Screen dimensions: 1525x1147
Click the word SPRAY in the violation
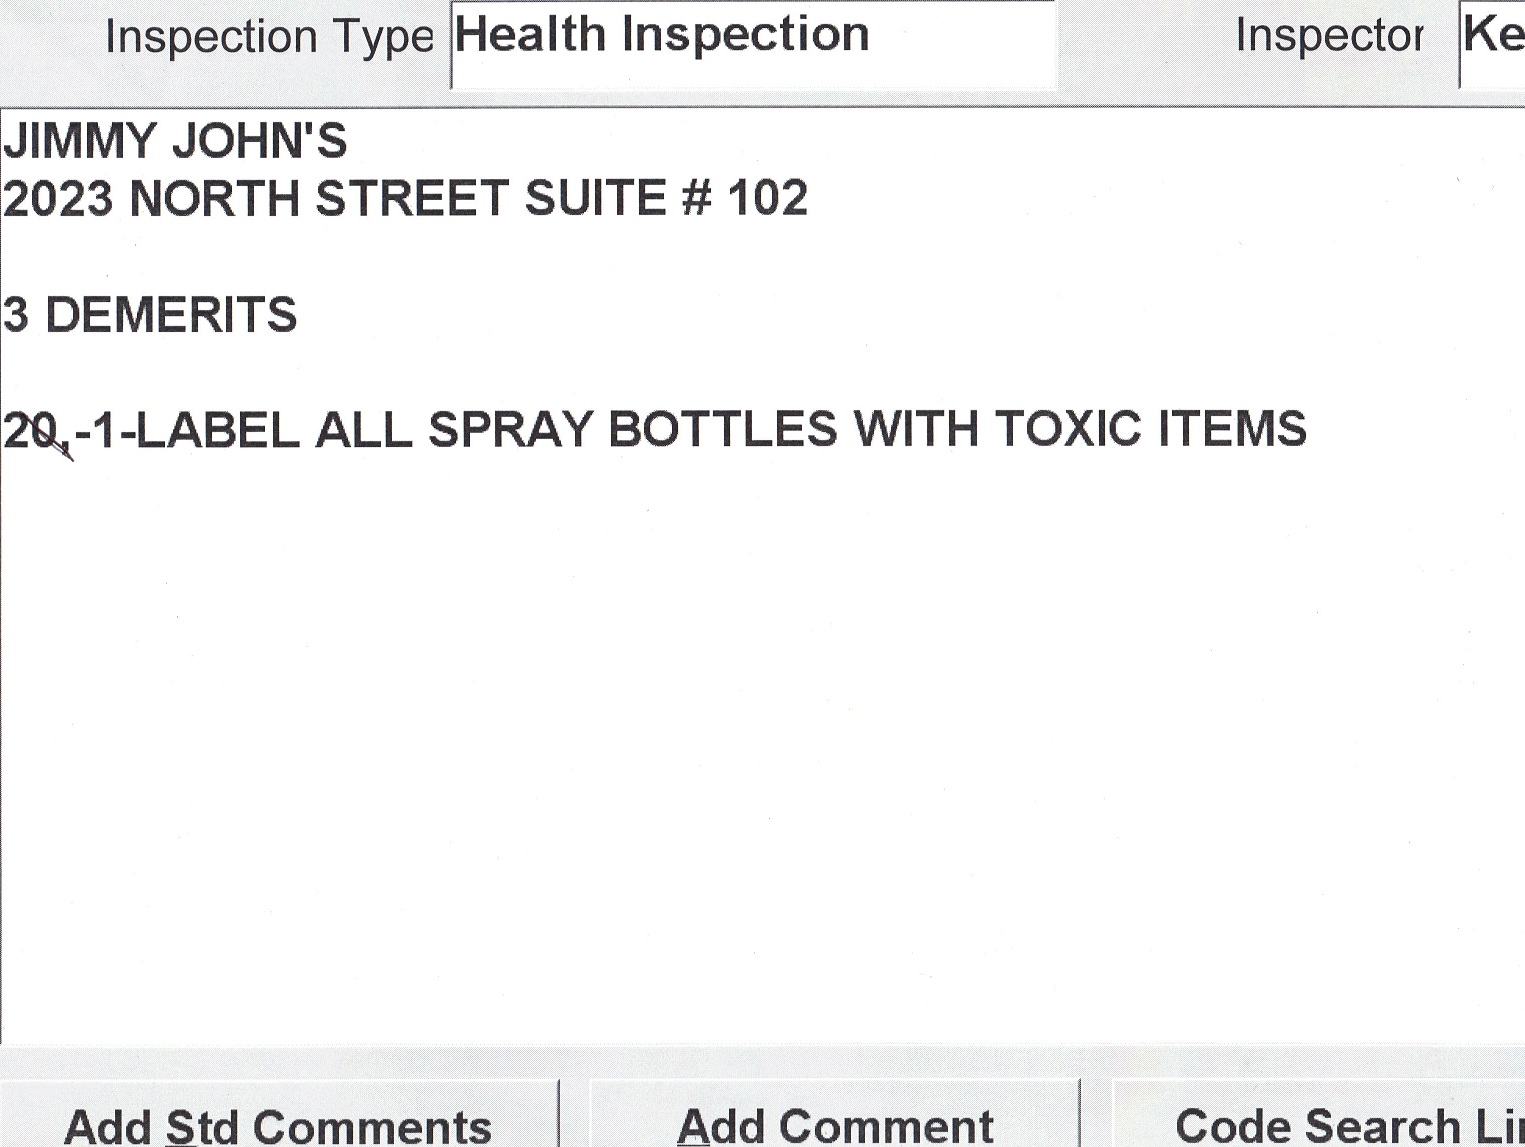[510, 430]
